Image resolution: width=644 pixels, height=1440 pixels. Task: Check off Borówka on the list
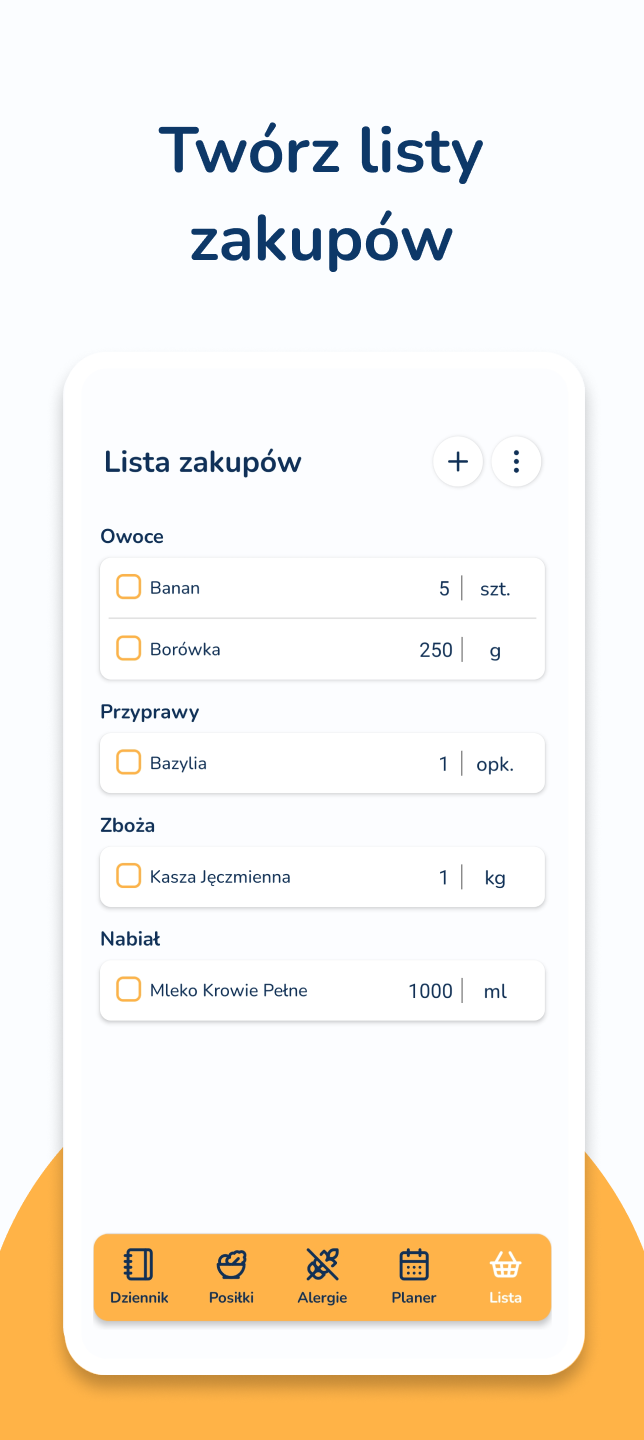(x=128, y=648)
